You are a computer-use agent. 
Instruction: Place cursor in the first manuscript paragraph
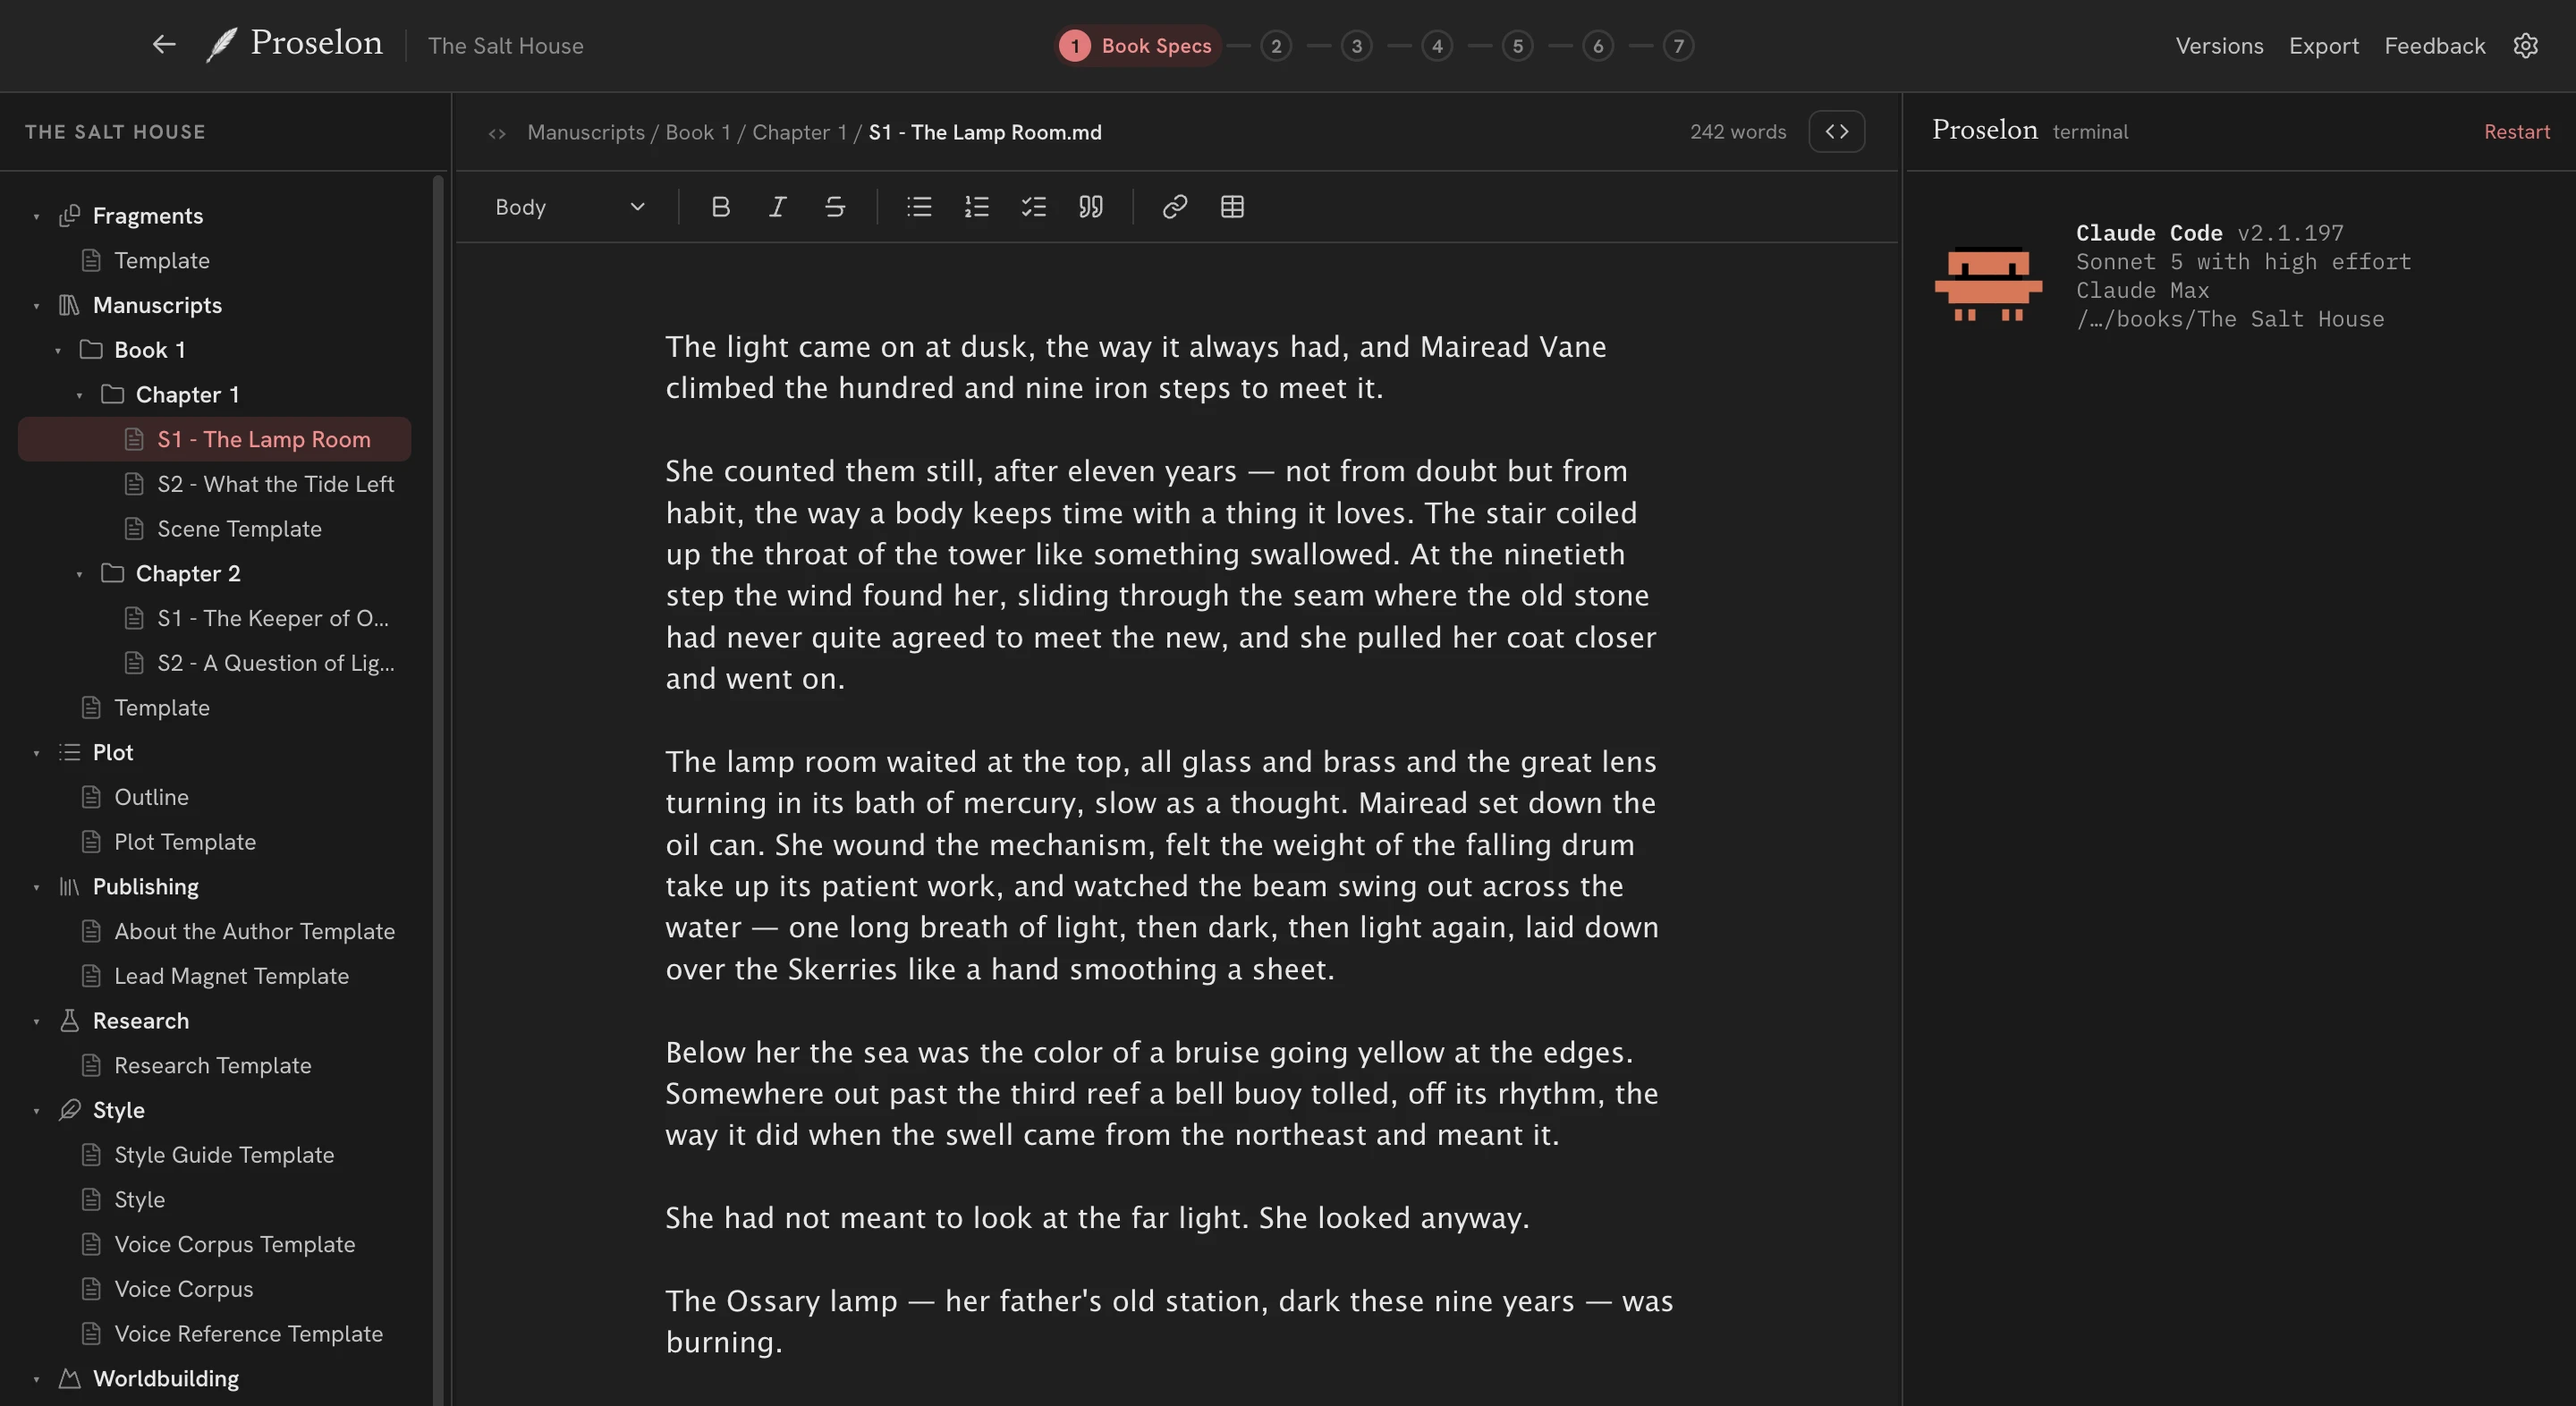[1136, 367]
